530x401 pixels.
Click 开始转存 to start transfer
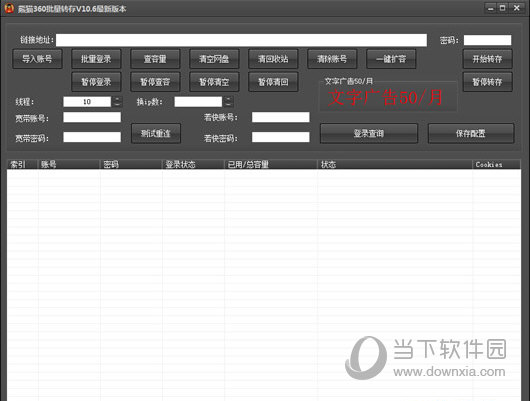(487, 59)
